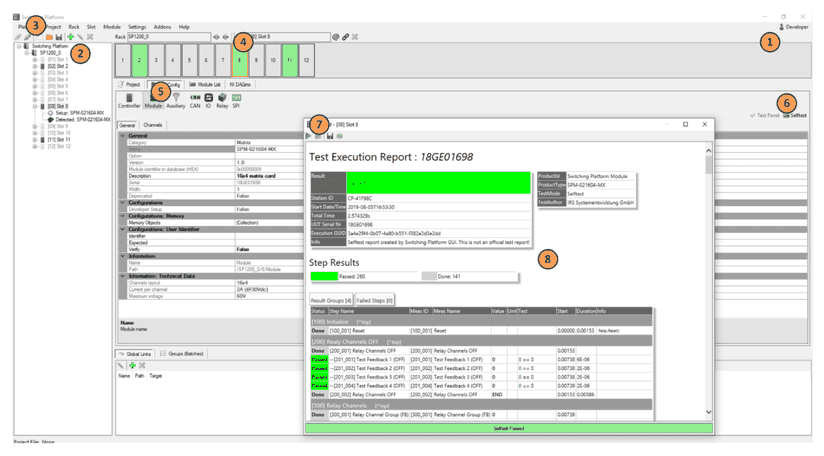Select rack slot 11
Viewport: 824px width, 456px height.
290,60
